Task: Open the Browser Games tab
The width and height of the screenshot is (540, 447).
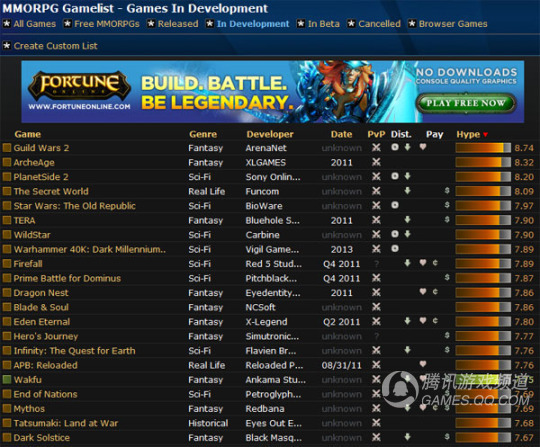Action: tap(453, 24)
